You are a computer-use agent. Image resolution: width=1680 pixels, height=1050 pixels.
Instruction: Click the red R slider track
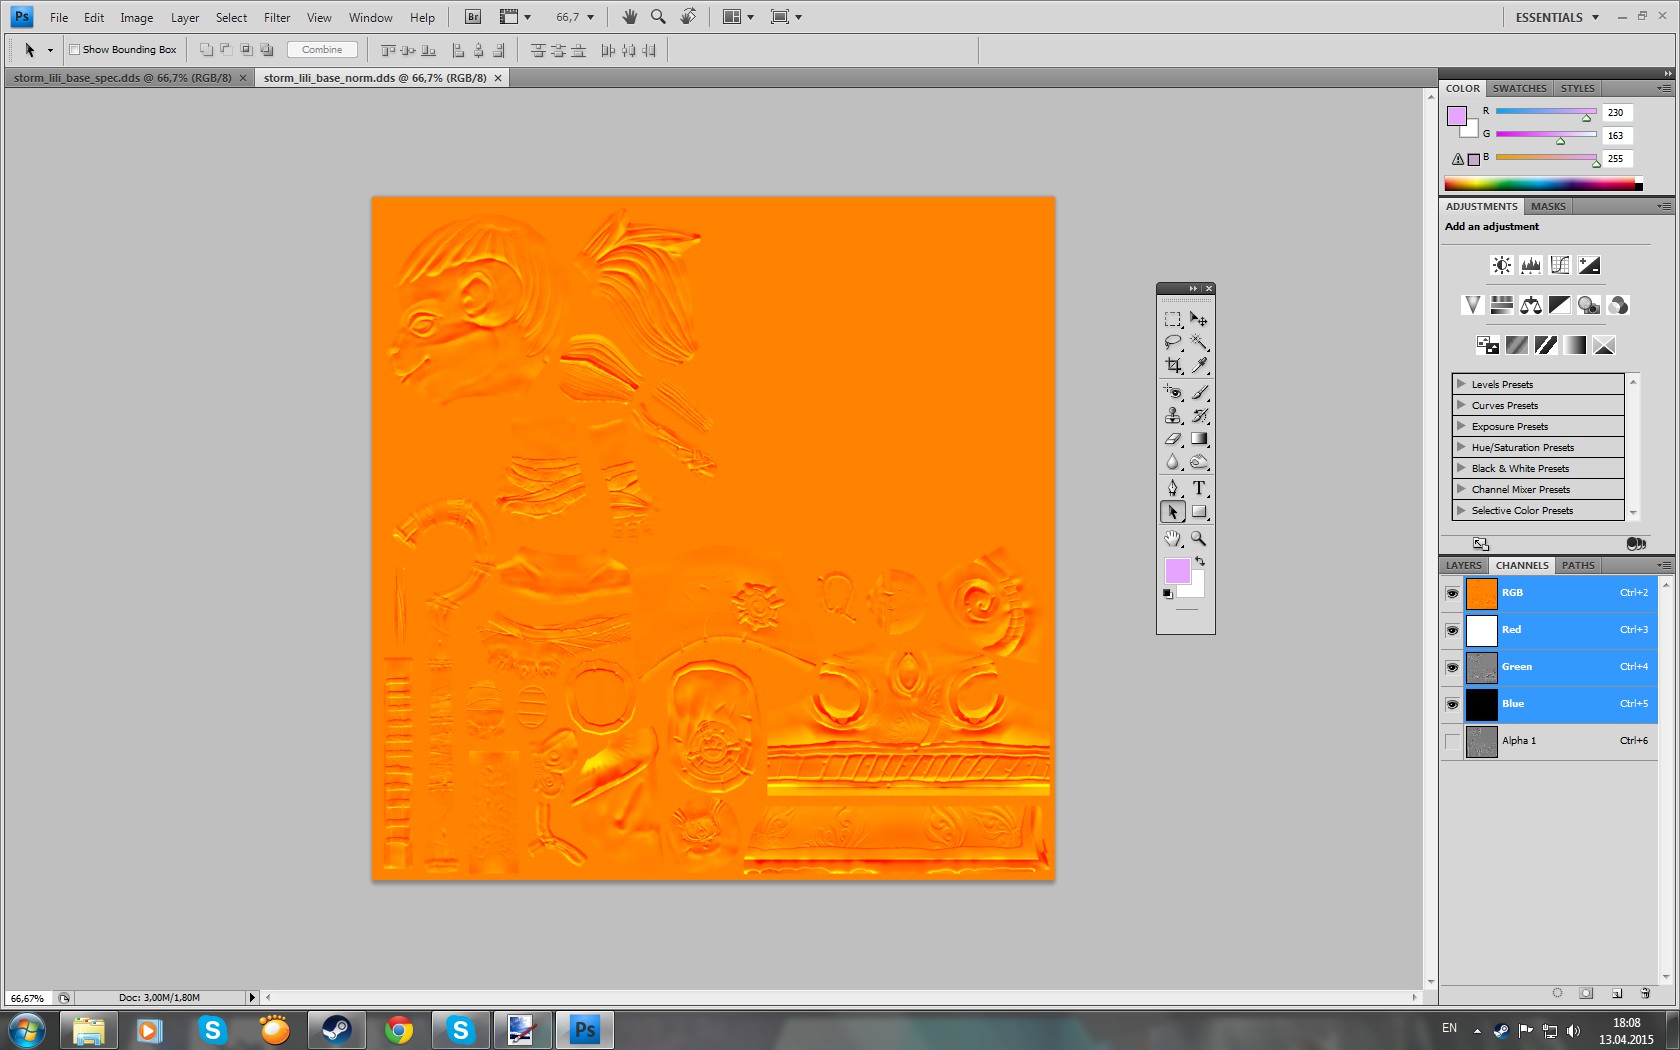pos(1546,111)
